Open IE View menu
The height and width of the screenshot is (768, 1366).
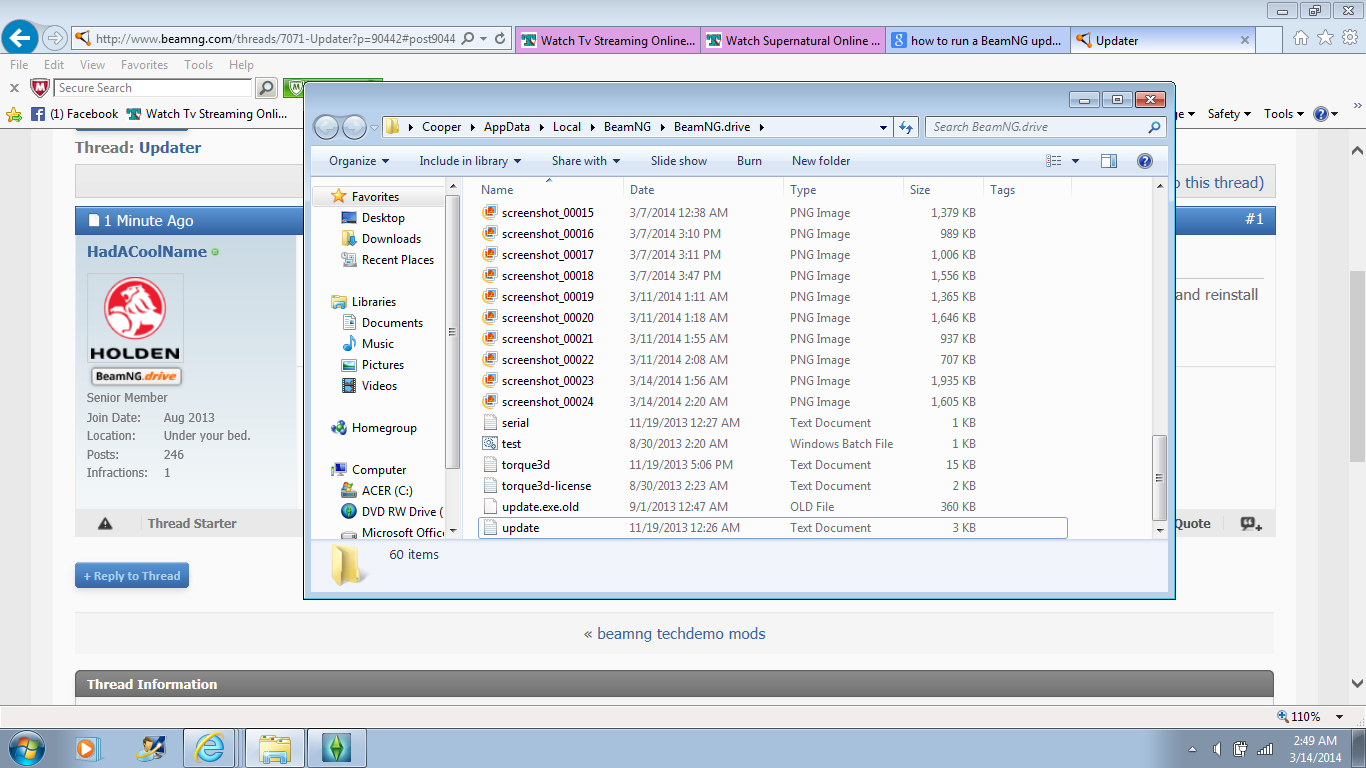93,65
